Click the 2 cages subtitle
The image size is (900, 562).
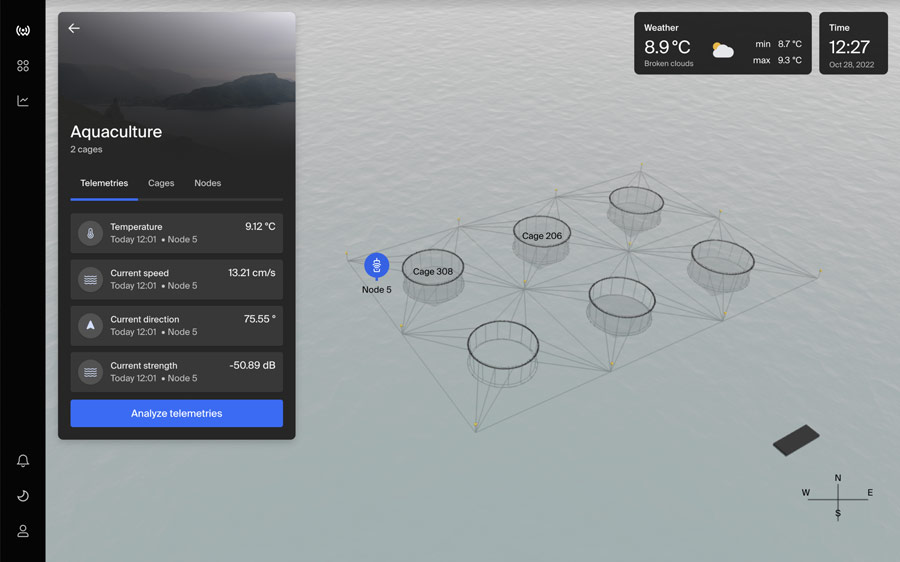coord(86,149)
